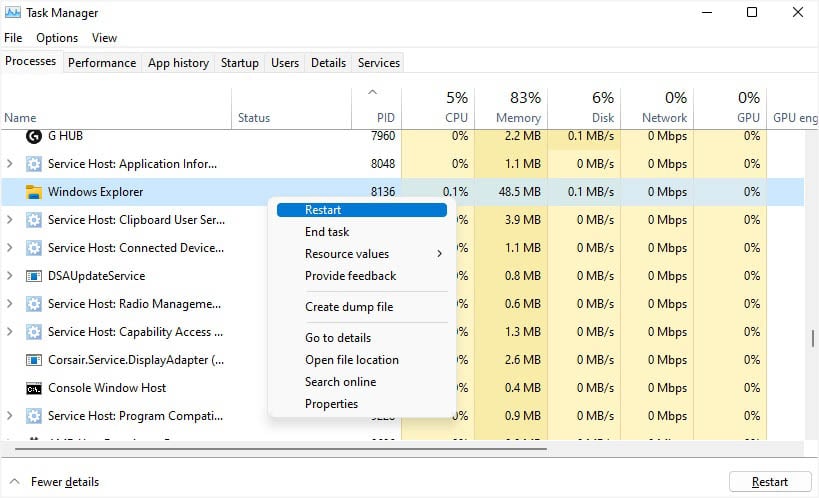This screenshot has width=819, height=498.
Task: Click the G HUB process icon
Action: point(33,136)
